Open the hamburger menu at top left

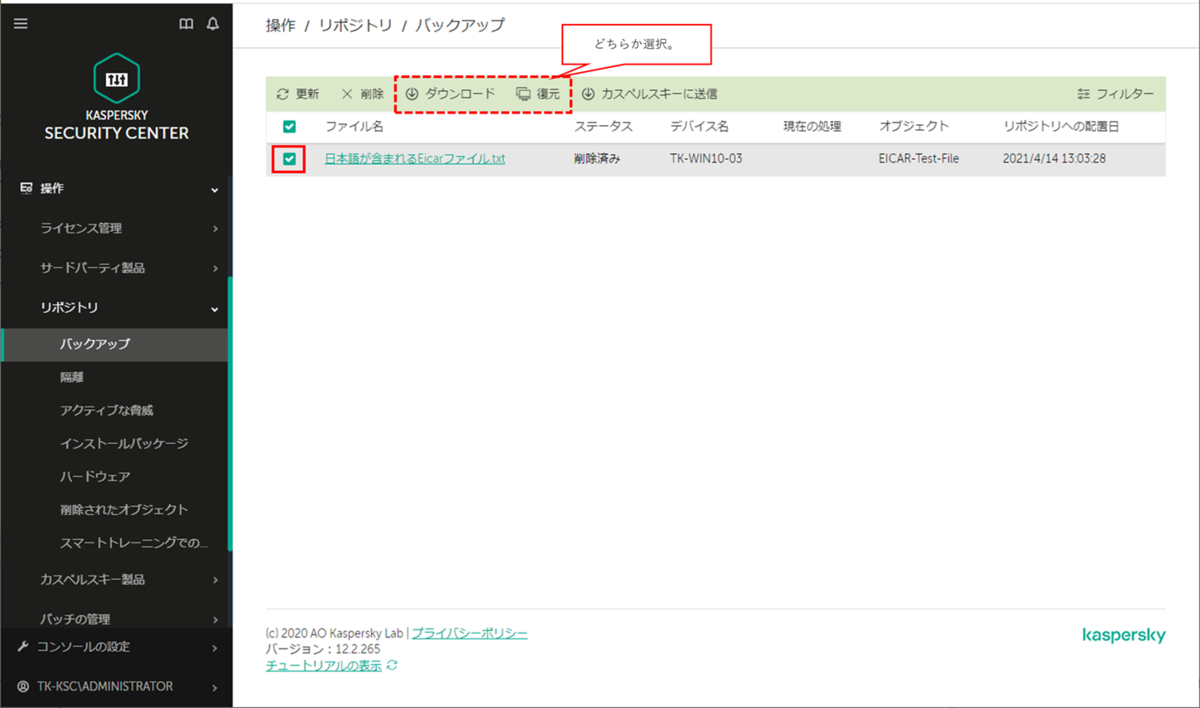[x=20, y=22]
